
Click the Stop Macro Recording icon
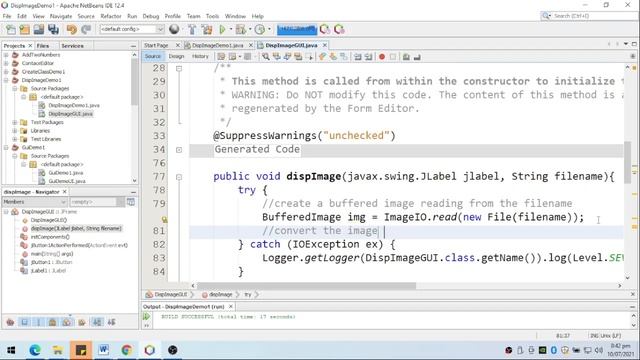click(393, 57)
